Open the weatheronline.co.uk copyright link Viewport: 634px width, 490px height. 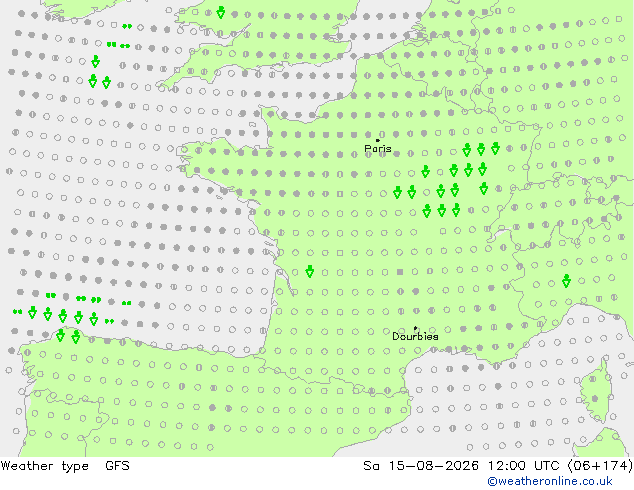(x=550, y=481)
